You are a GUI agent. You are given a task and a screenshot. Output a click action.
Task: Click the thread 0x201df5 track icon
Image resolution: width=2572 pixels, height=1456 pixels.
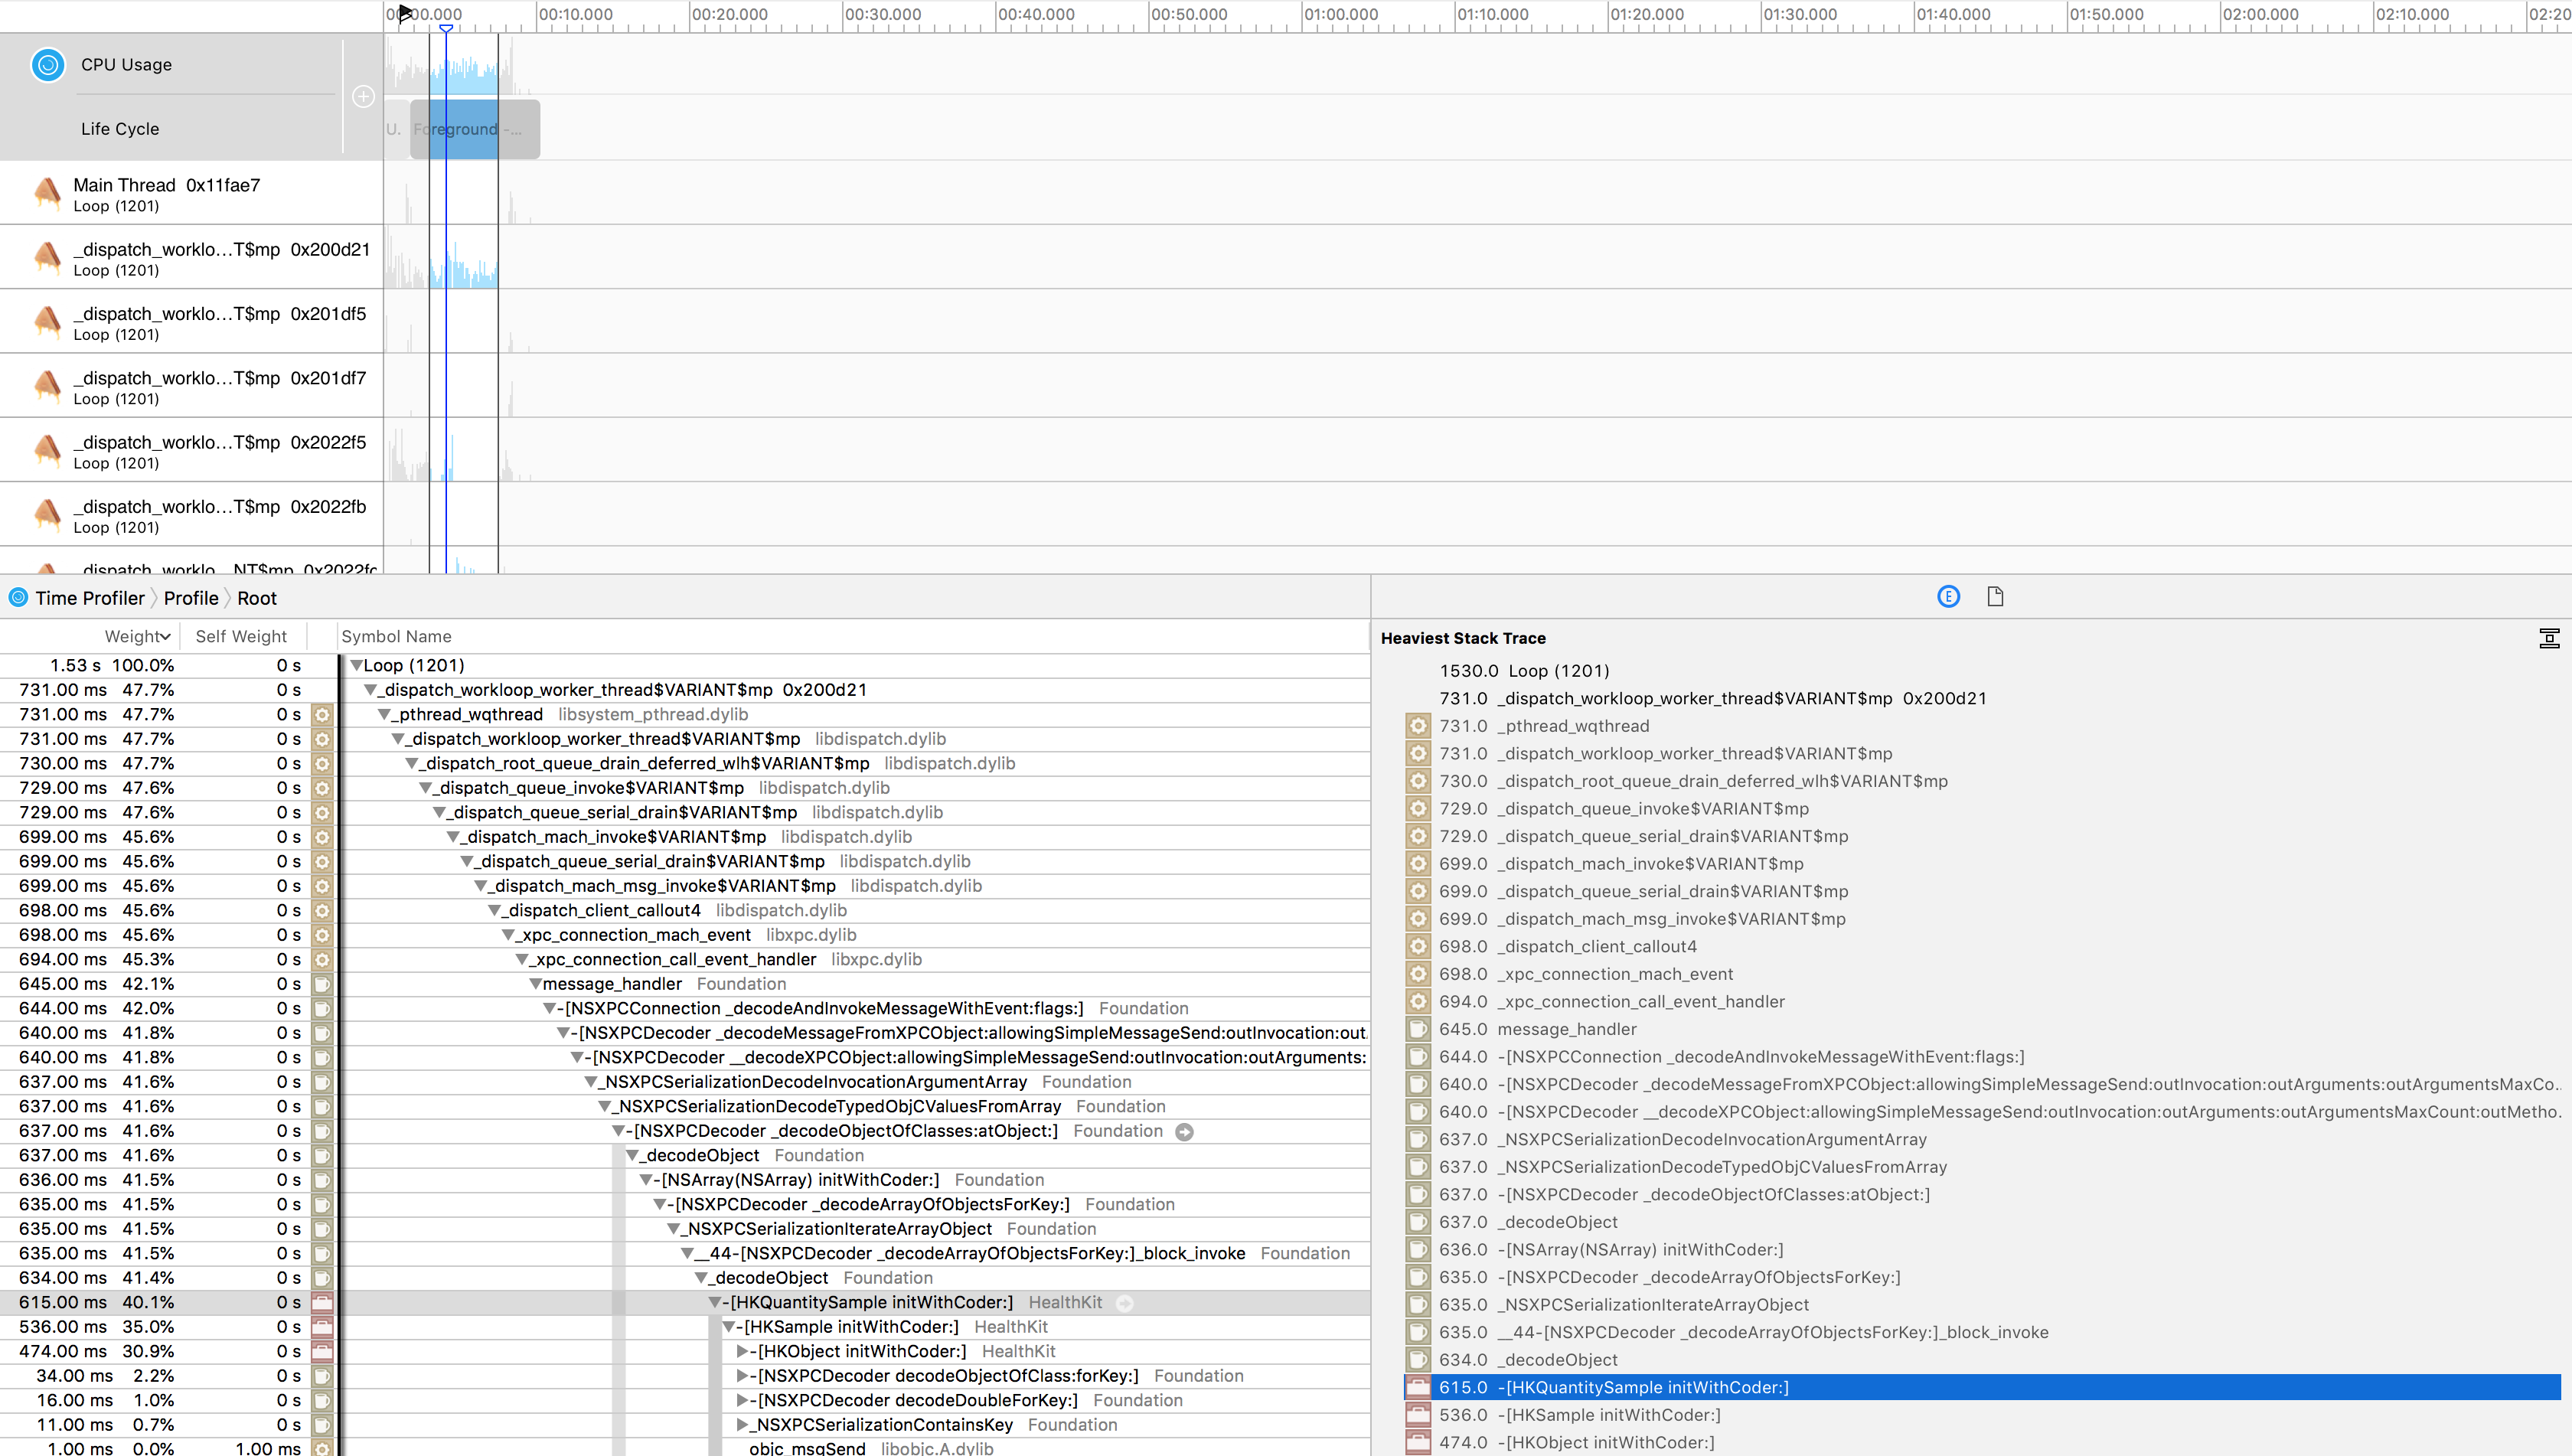click(x=47, y=321)
